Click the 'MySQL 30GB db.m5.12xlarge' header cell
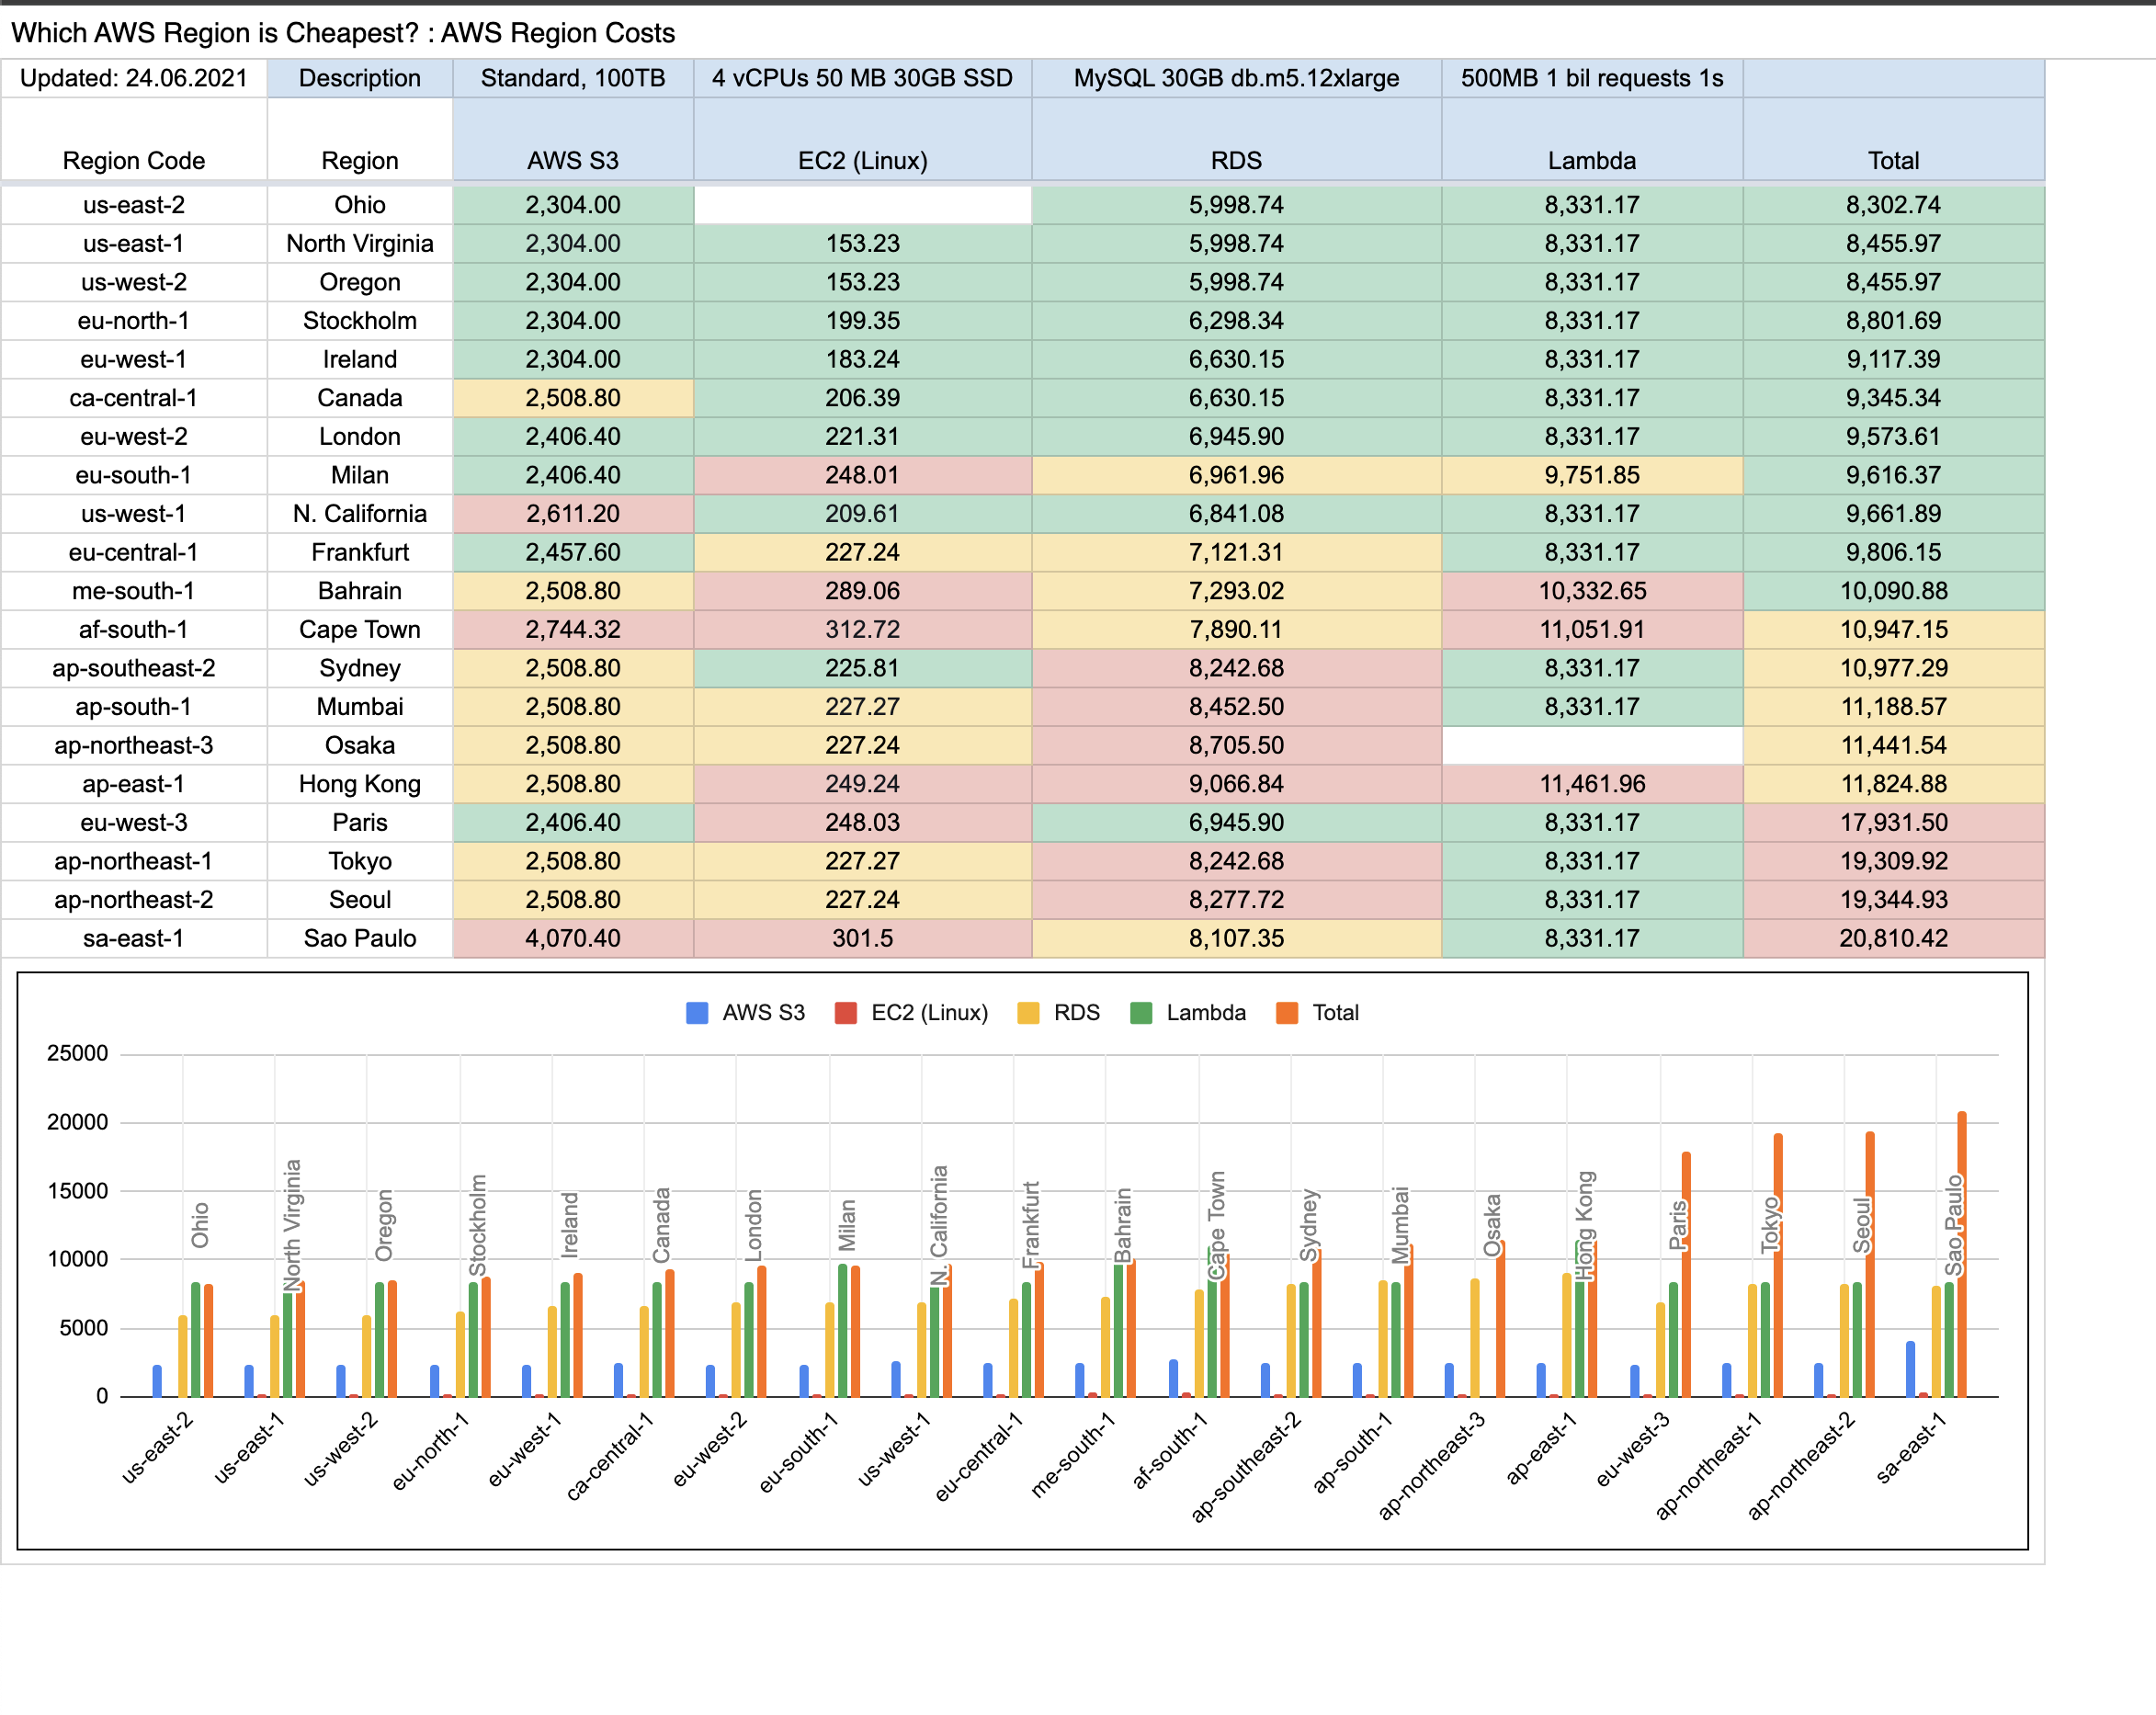The image size is (2156, 1715). (1236, 78)
